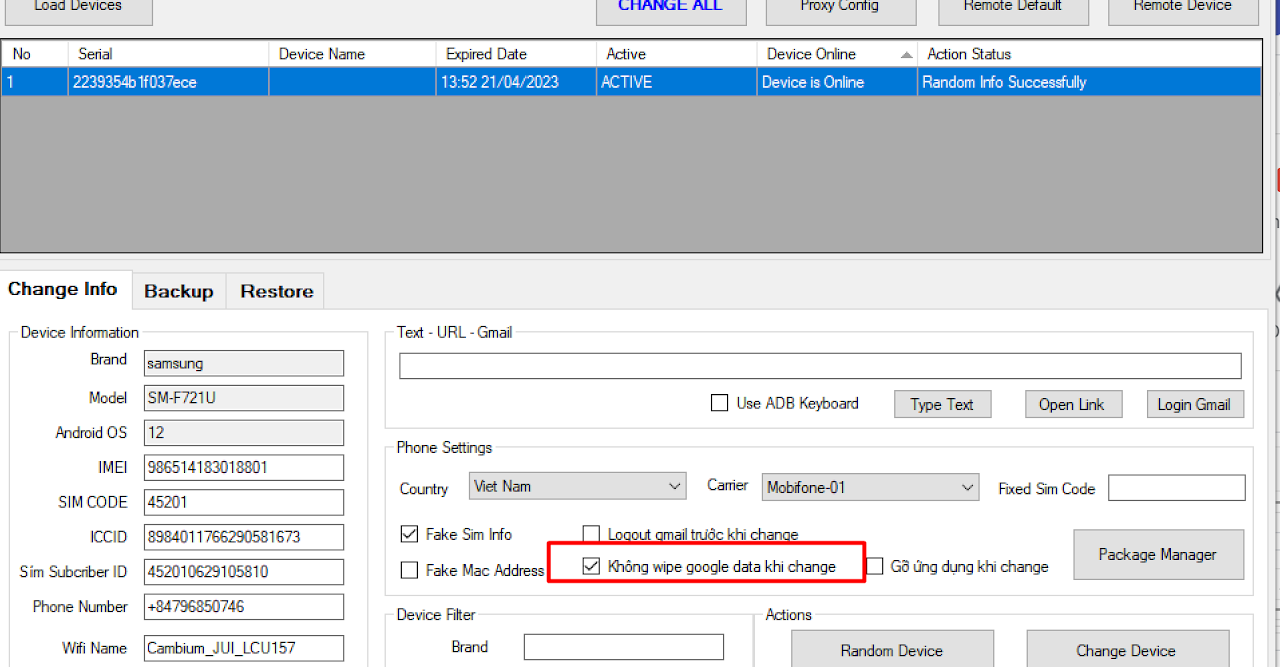Check Gỡ ứng dụng khi change option
1280x667 pixels.
875,566
